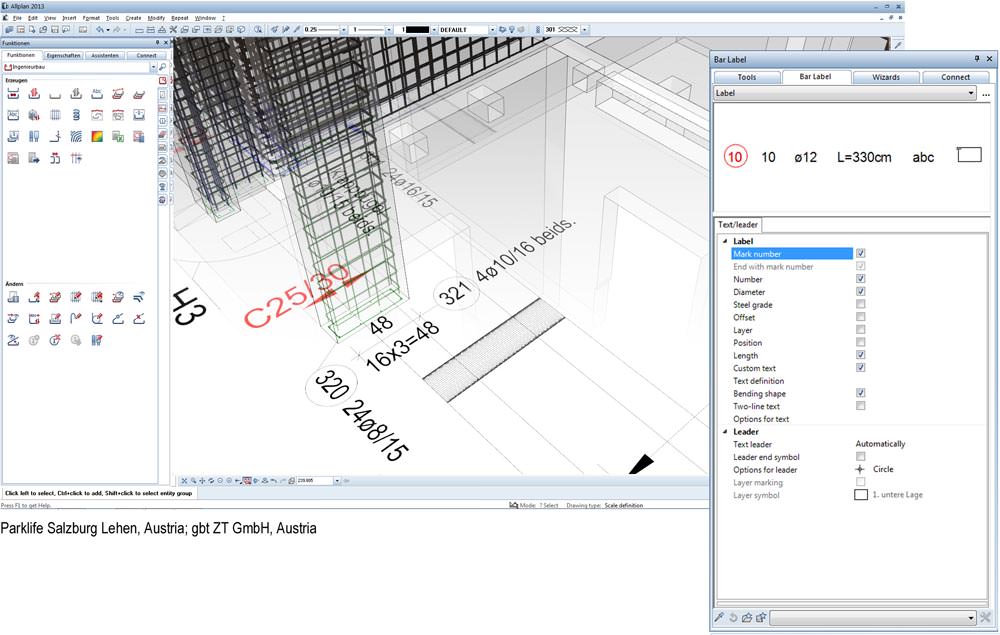The width and height of the screenshot is (1000, 635).
Task: Switch to the Wizards tab in Bar Label panel
Action: point(886,77)
